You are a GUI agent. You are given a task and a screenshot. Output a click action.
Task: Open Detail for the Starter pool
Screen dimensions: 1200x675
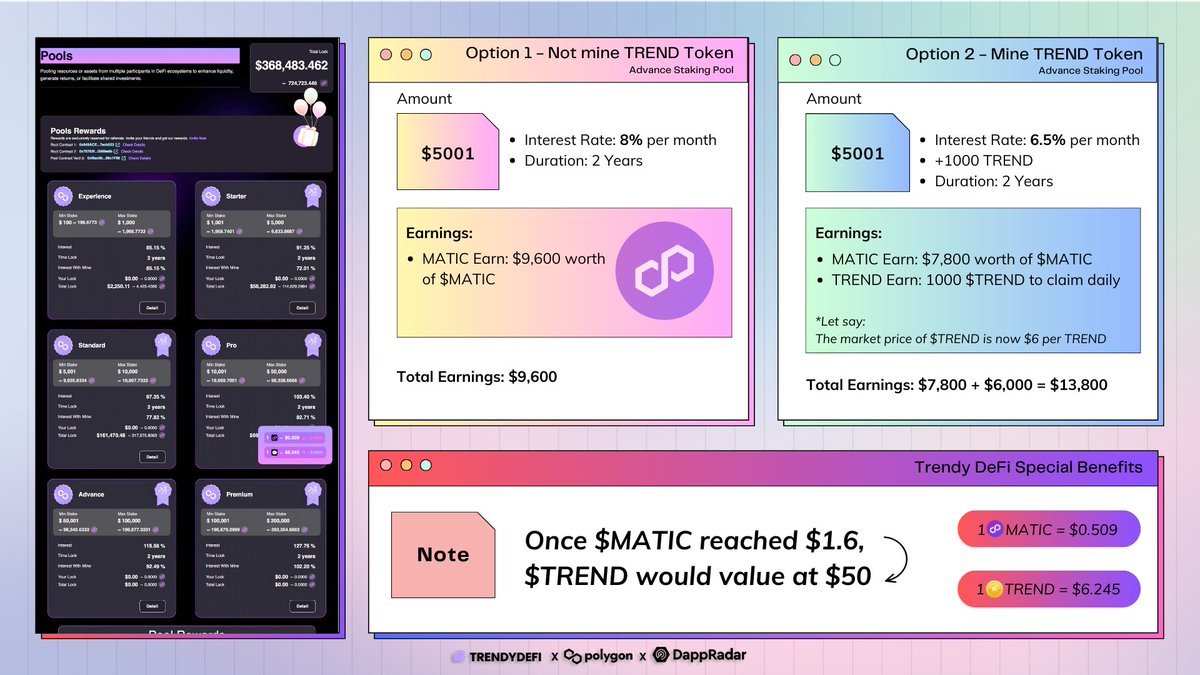[x=302, y=307]
